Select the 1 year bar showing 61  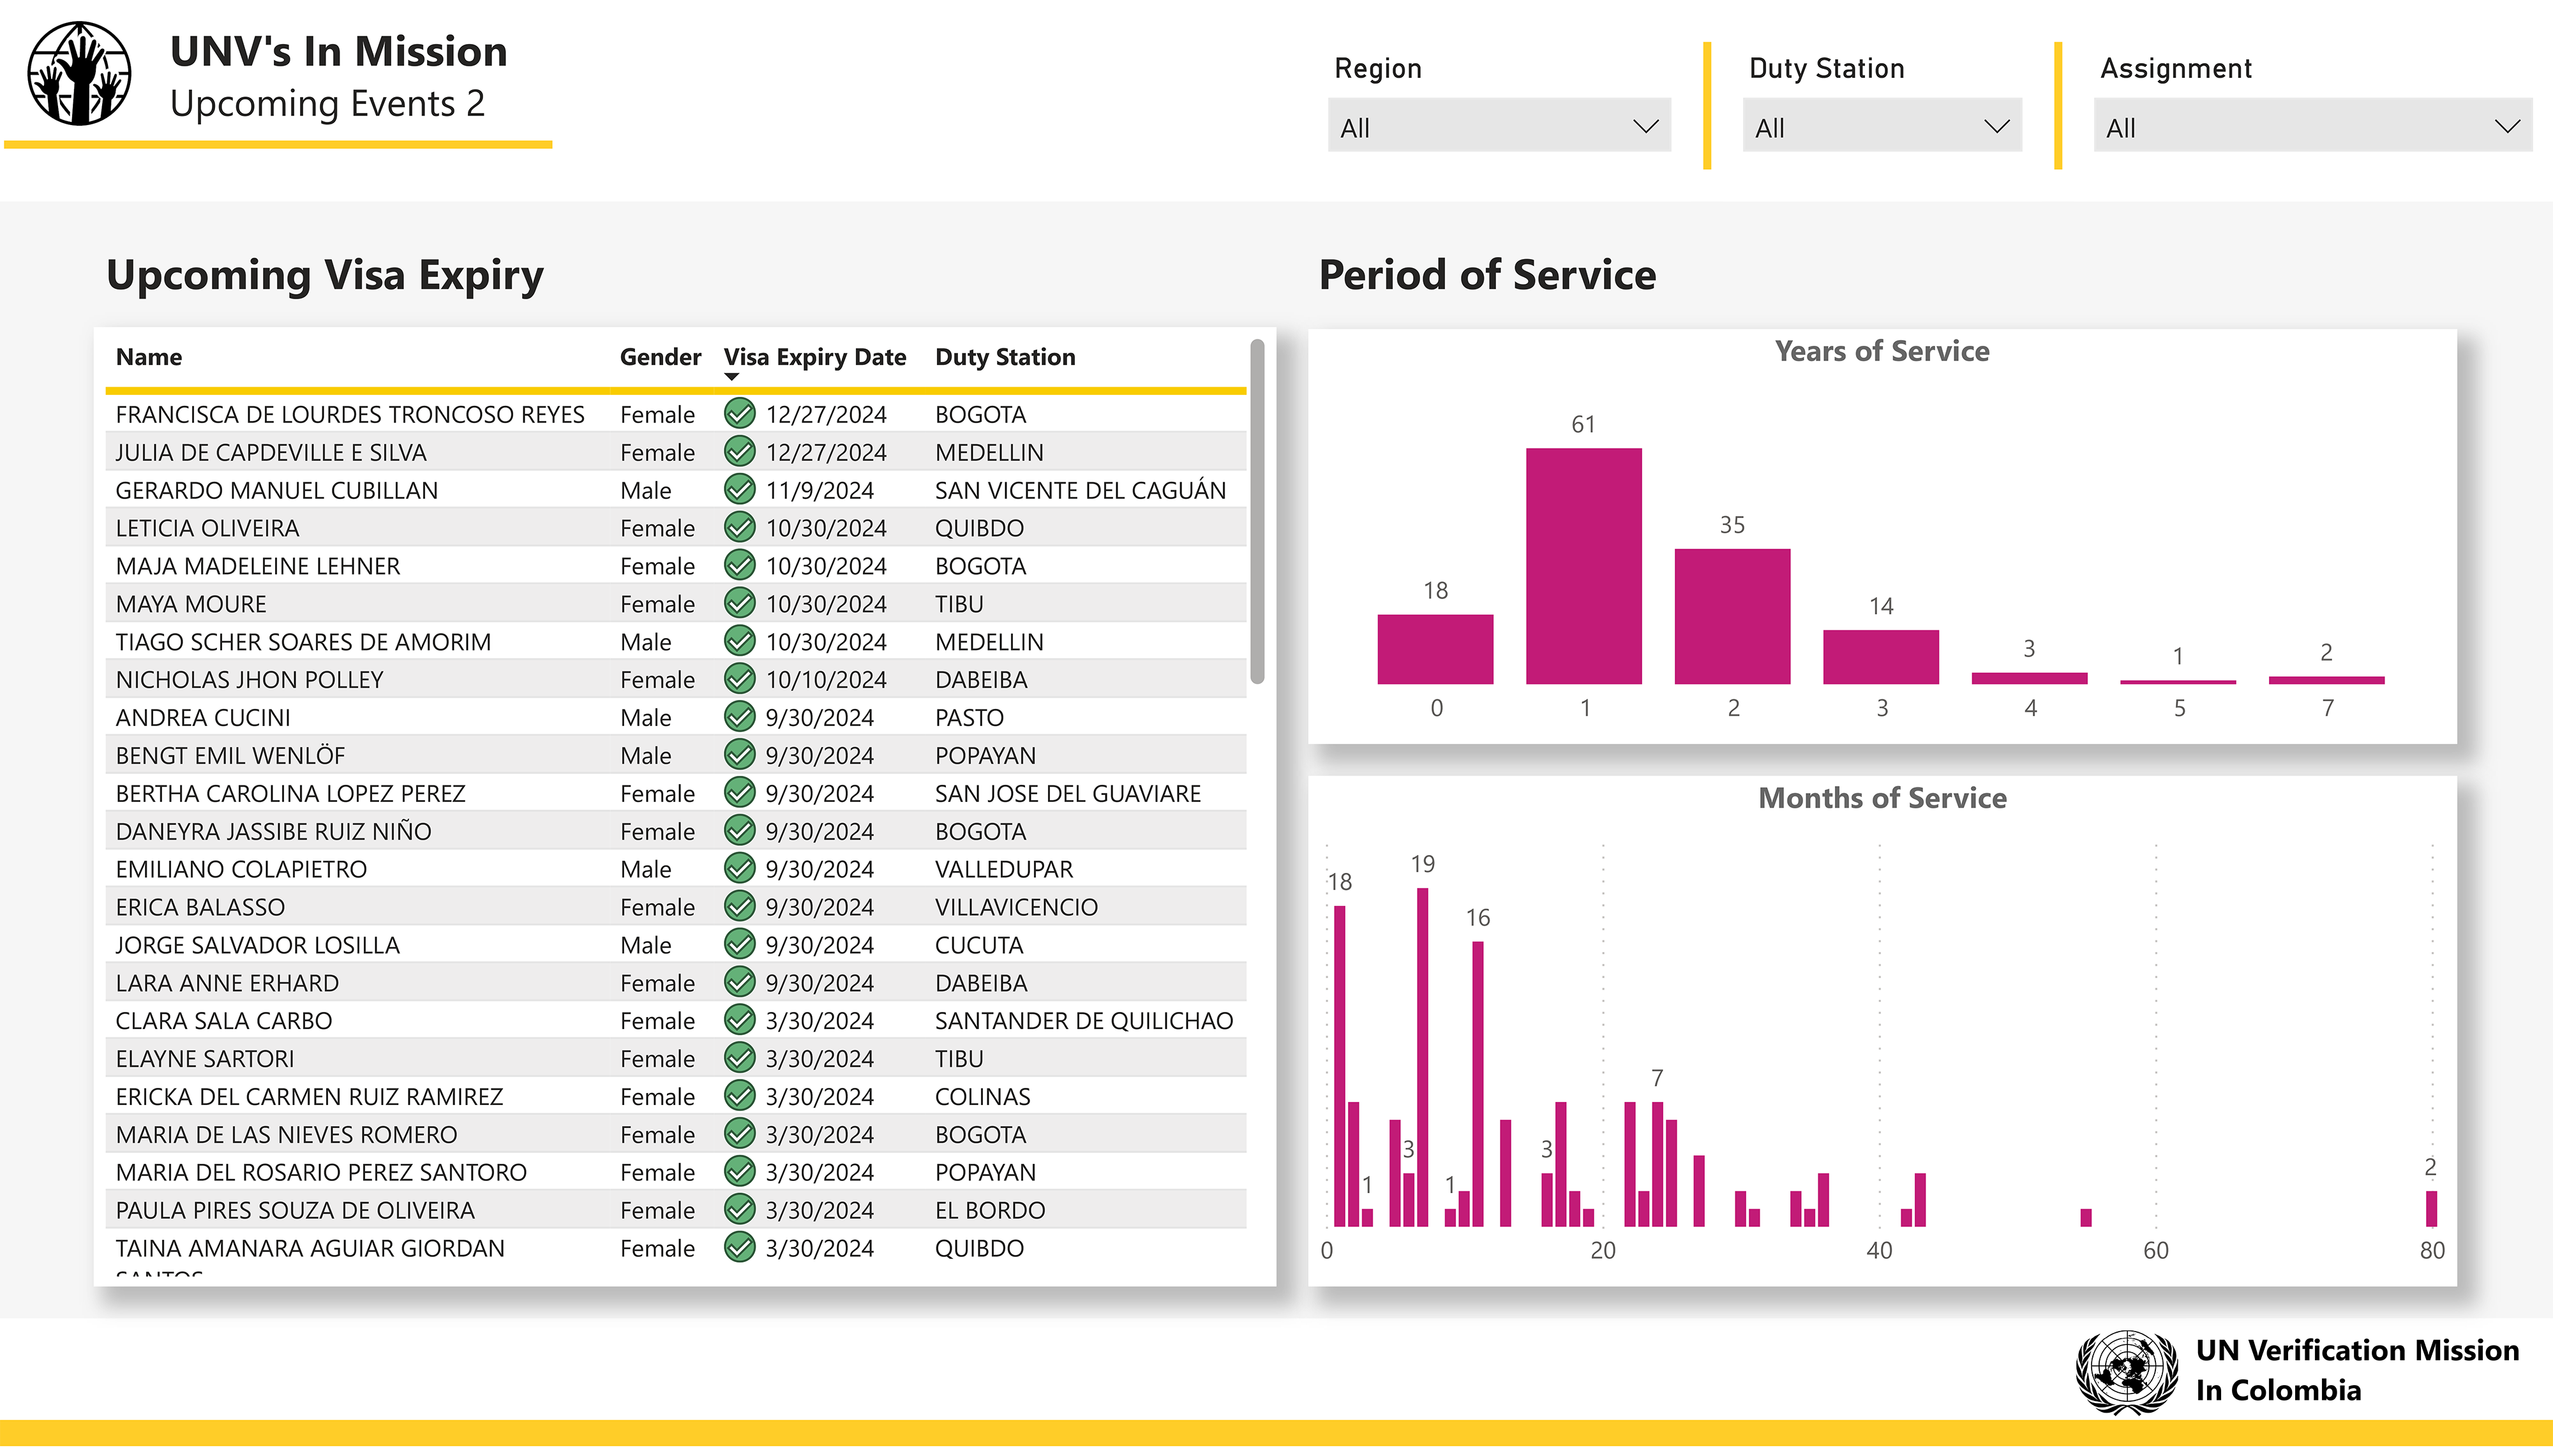(x=1583, y=566)
